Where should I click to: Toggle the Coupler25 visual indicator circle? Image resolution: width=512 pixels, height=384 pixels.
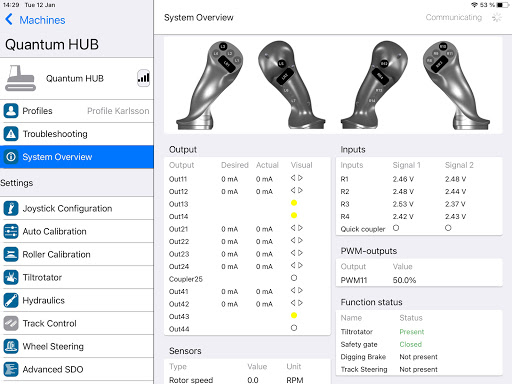(x=294, y=278)
